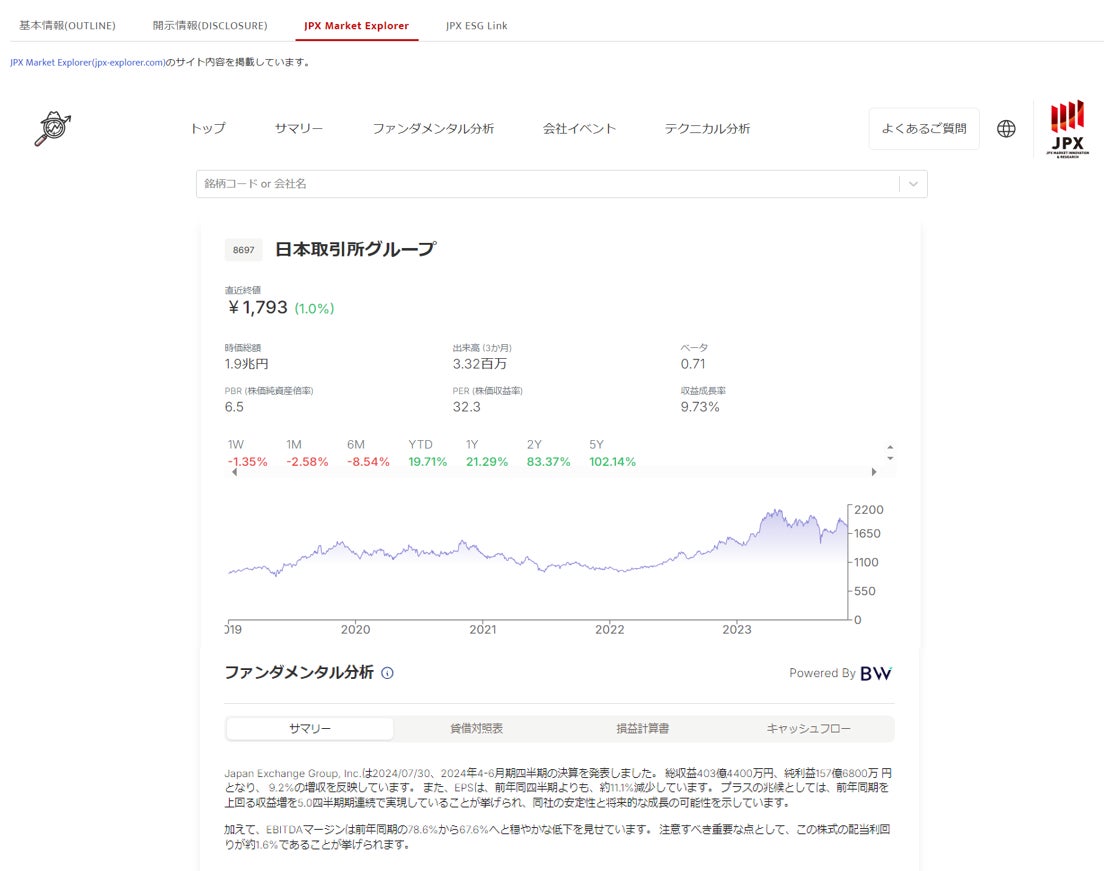This screenshot has height=871, width=1104.
Task: Select the 1W performance period
Action: click(247, 453)
